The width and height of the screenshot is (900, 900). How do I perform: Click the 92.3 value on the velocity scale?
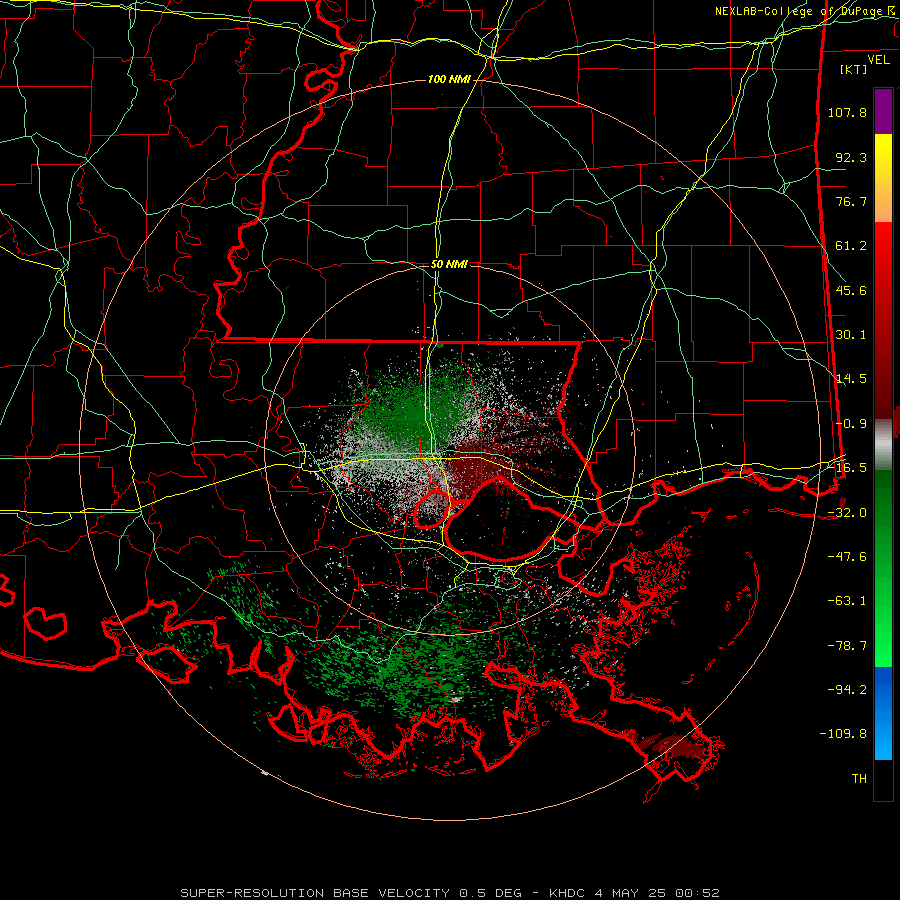click(x=851, y=157)
